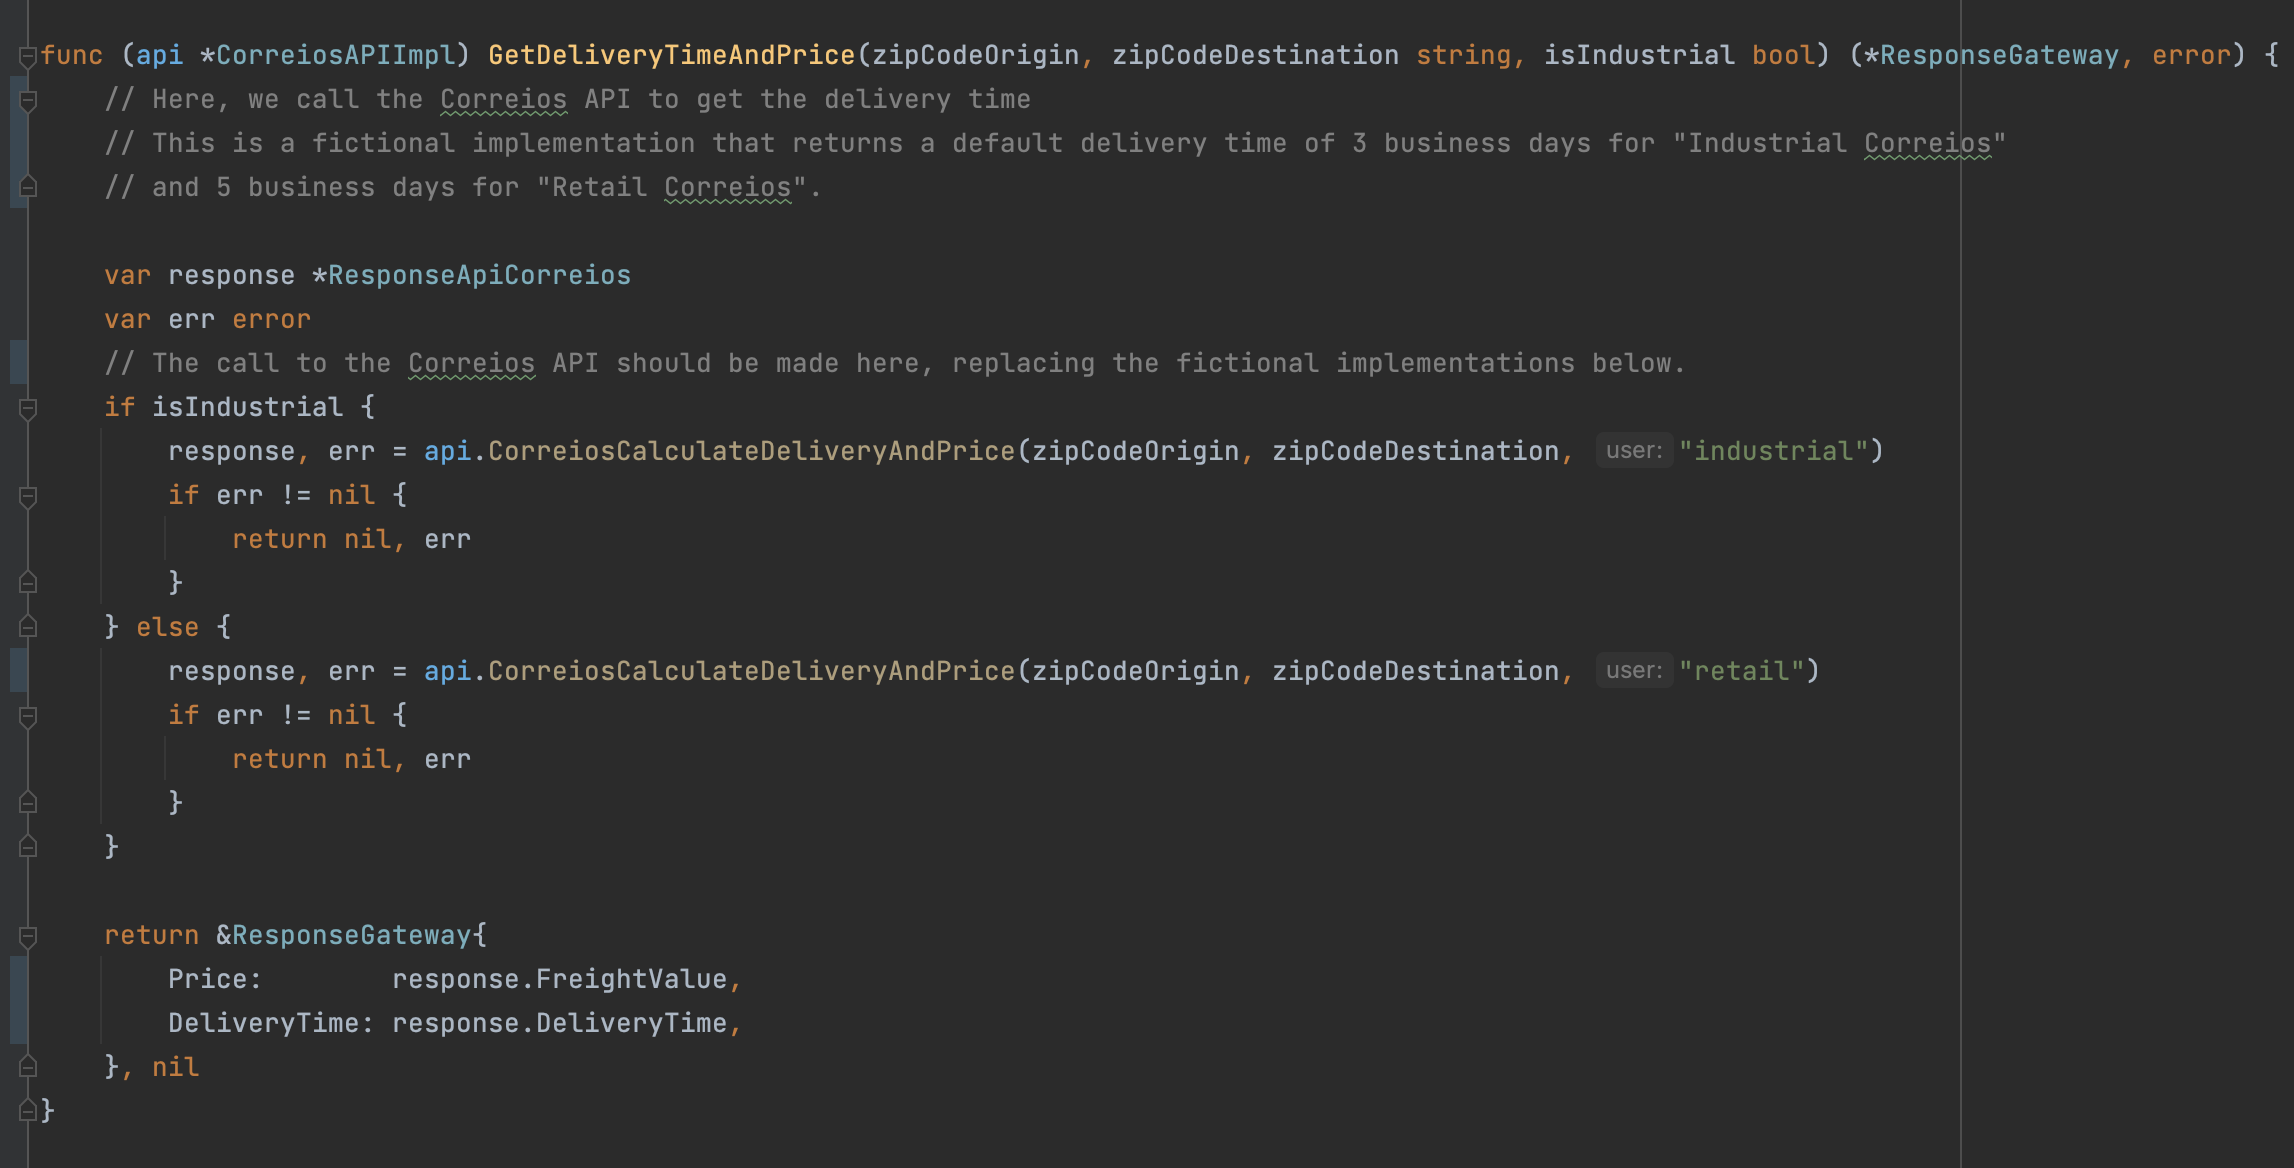Click the misspelled 'Correios' in 'Retail Correios' comment
2294x1168 pixels.
click(x=727, y=187)
